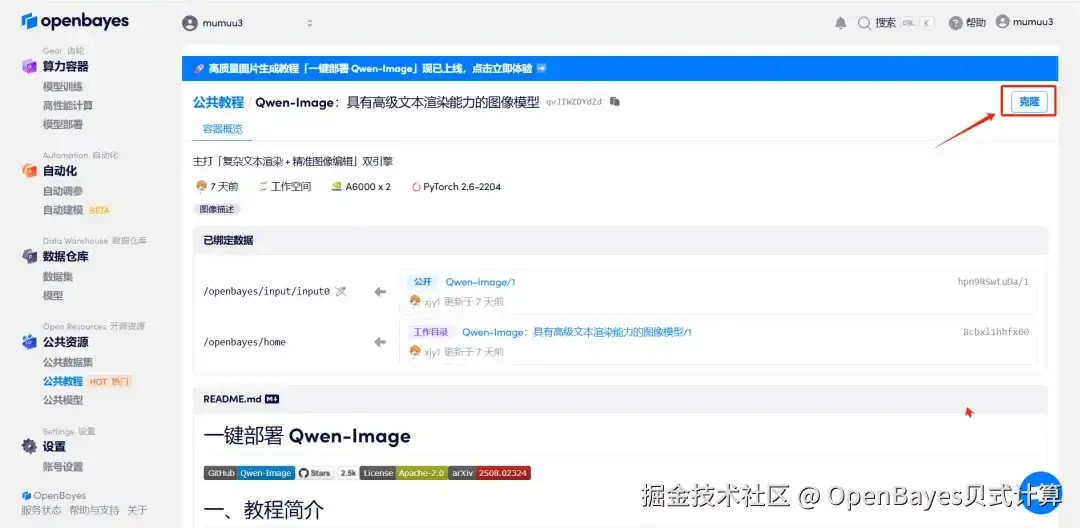Image resolution: width=1080 pixels, height=528 pixels.
Task: Click the OpenBayes footer logo link
Action: point(54,496)
